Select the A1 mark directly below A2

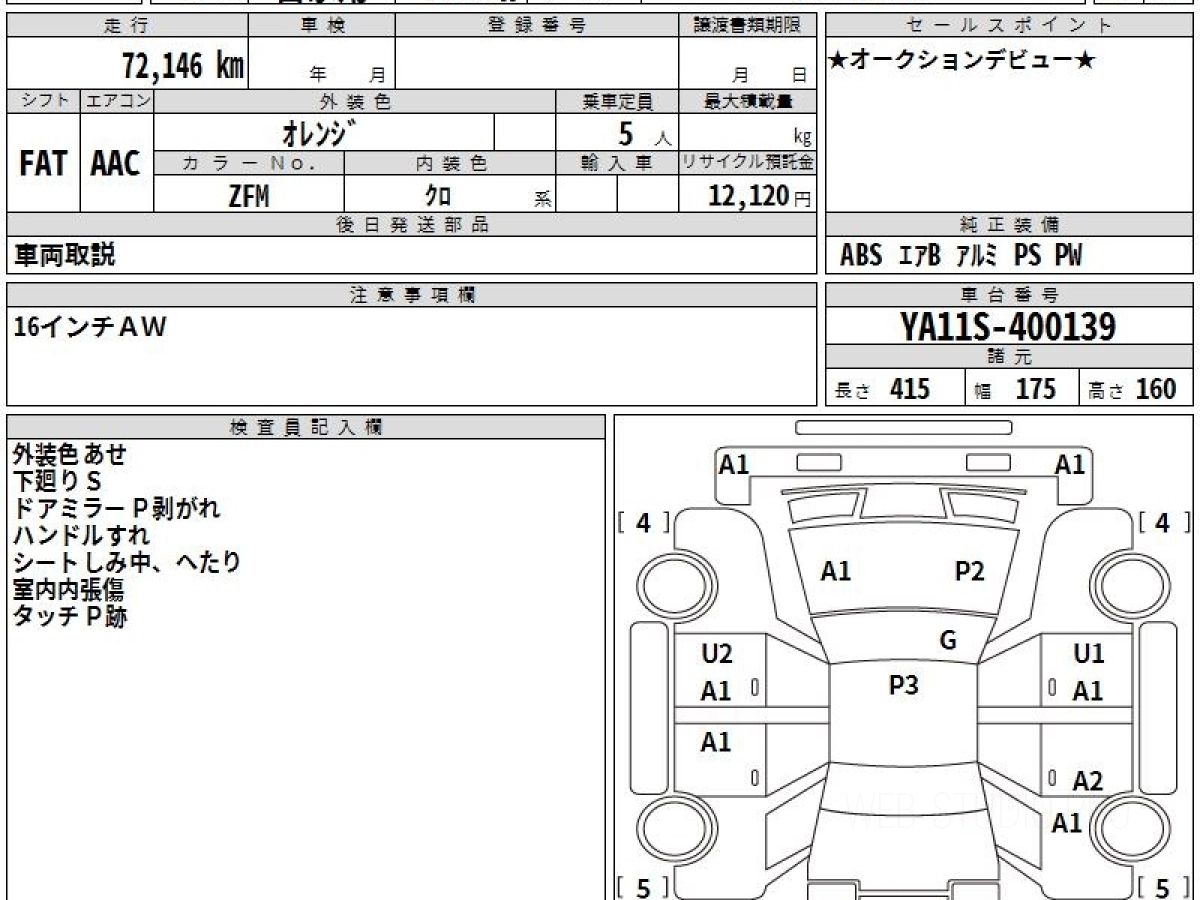click(x=1068, y=823)
